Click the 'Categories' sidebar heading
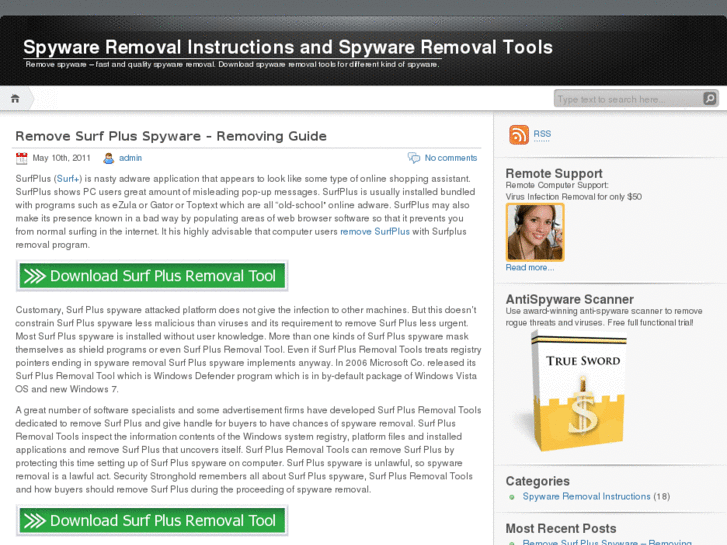This screenshot has width=727, height=545. pos(538,481)
